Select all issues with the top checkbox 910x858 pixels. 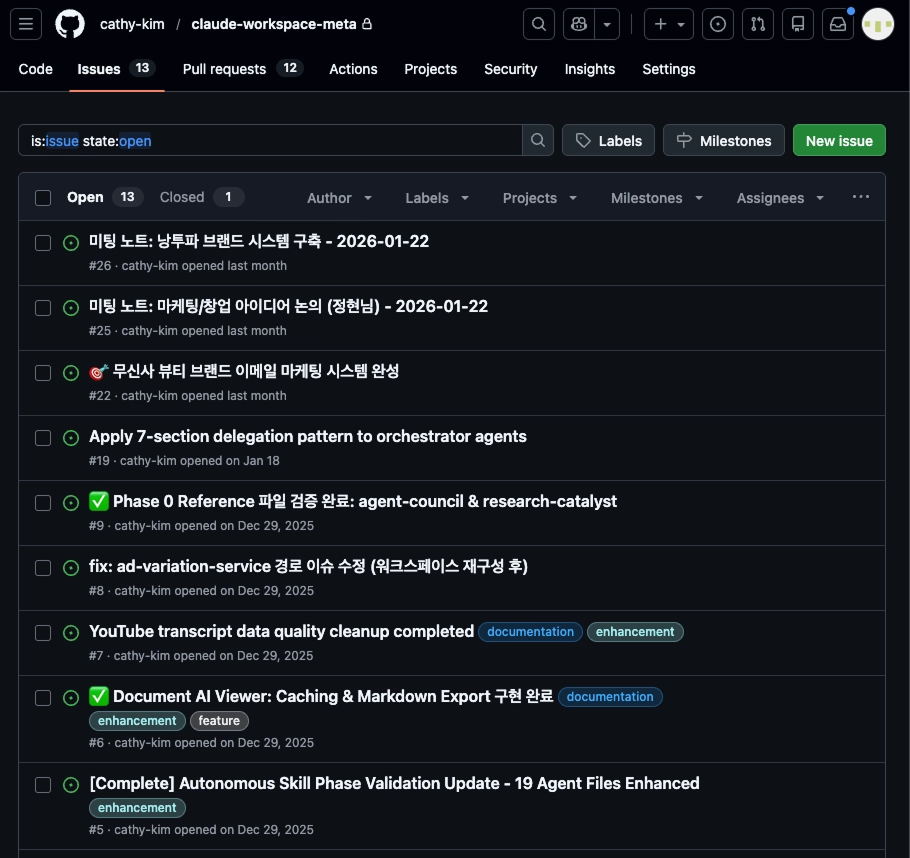pos(43,197)
